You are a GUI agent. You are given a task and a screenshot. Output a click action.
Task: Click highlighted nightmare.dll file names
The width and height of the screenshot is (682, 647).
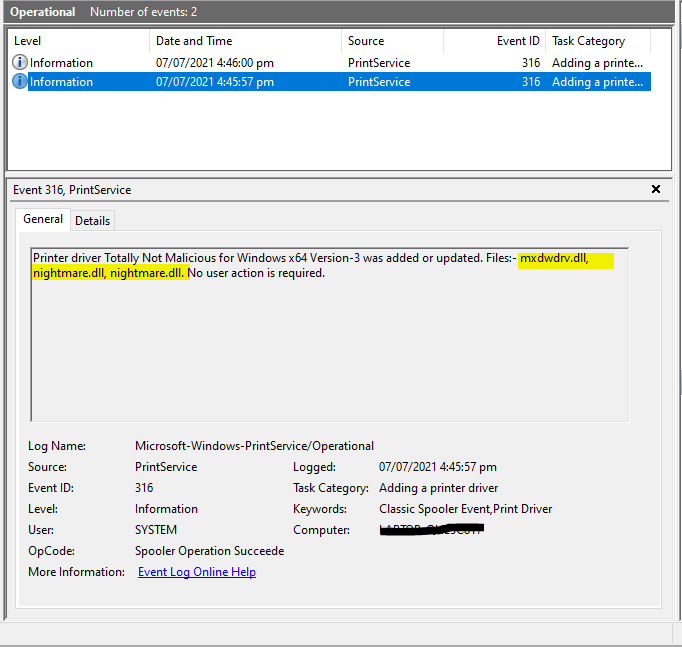(108, 273)
